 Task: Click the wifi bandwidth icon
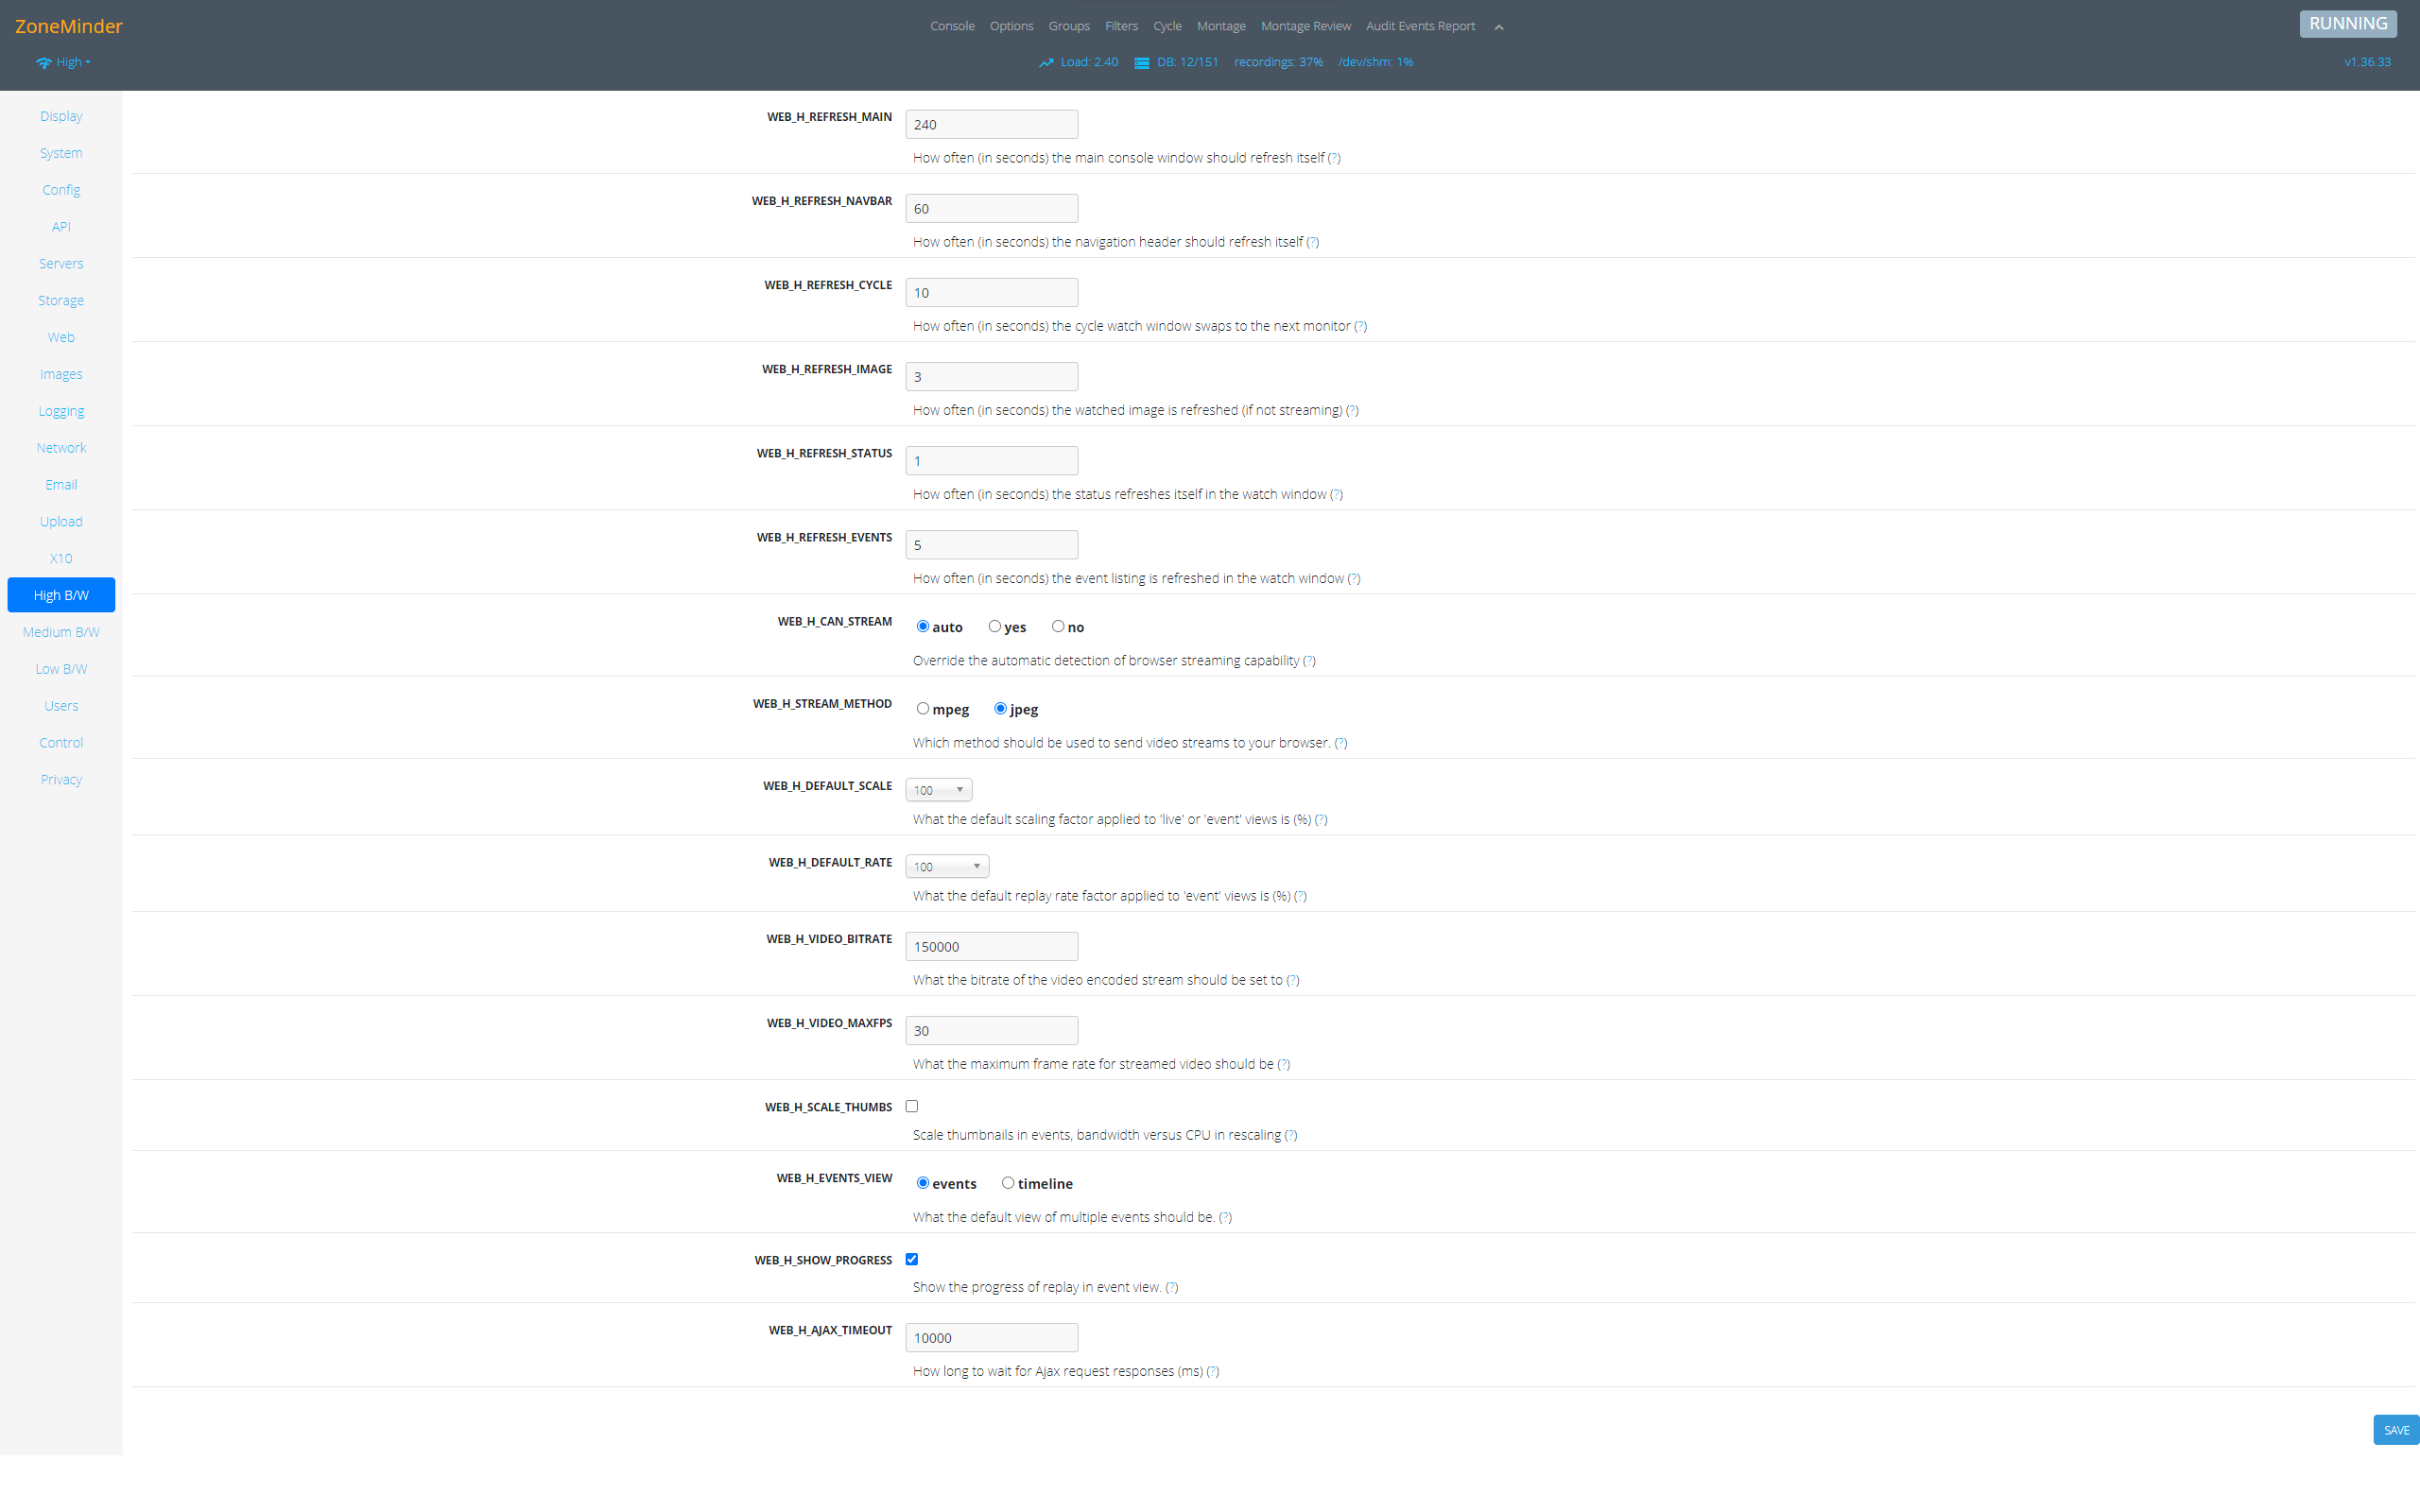click(44, 63)
